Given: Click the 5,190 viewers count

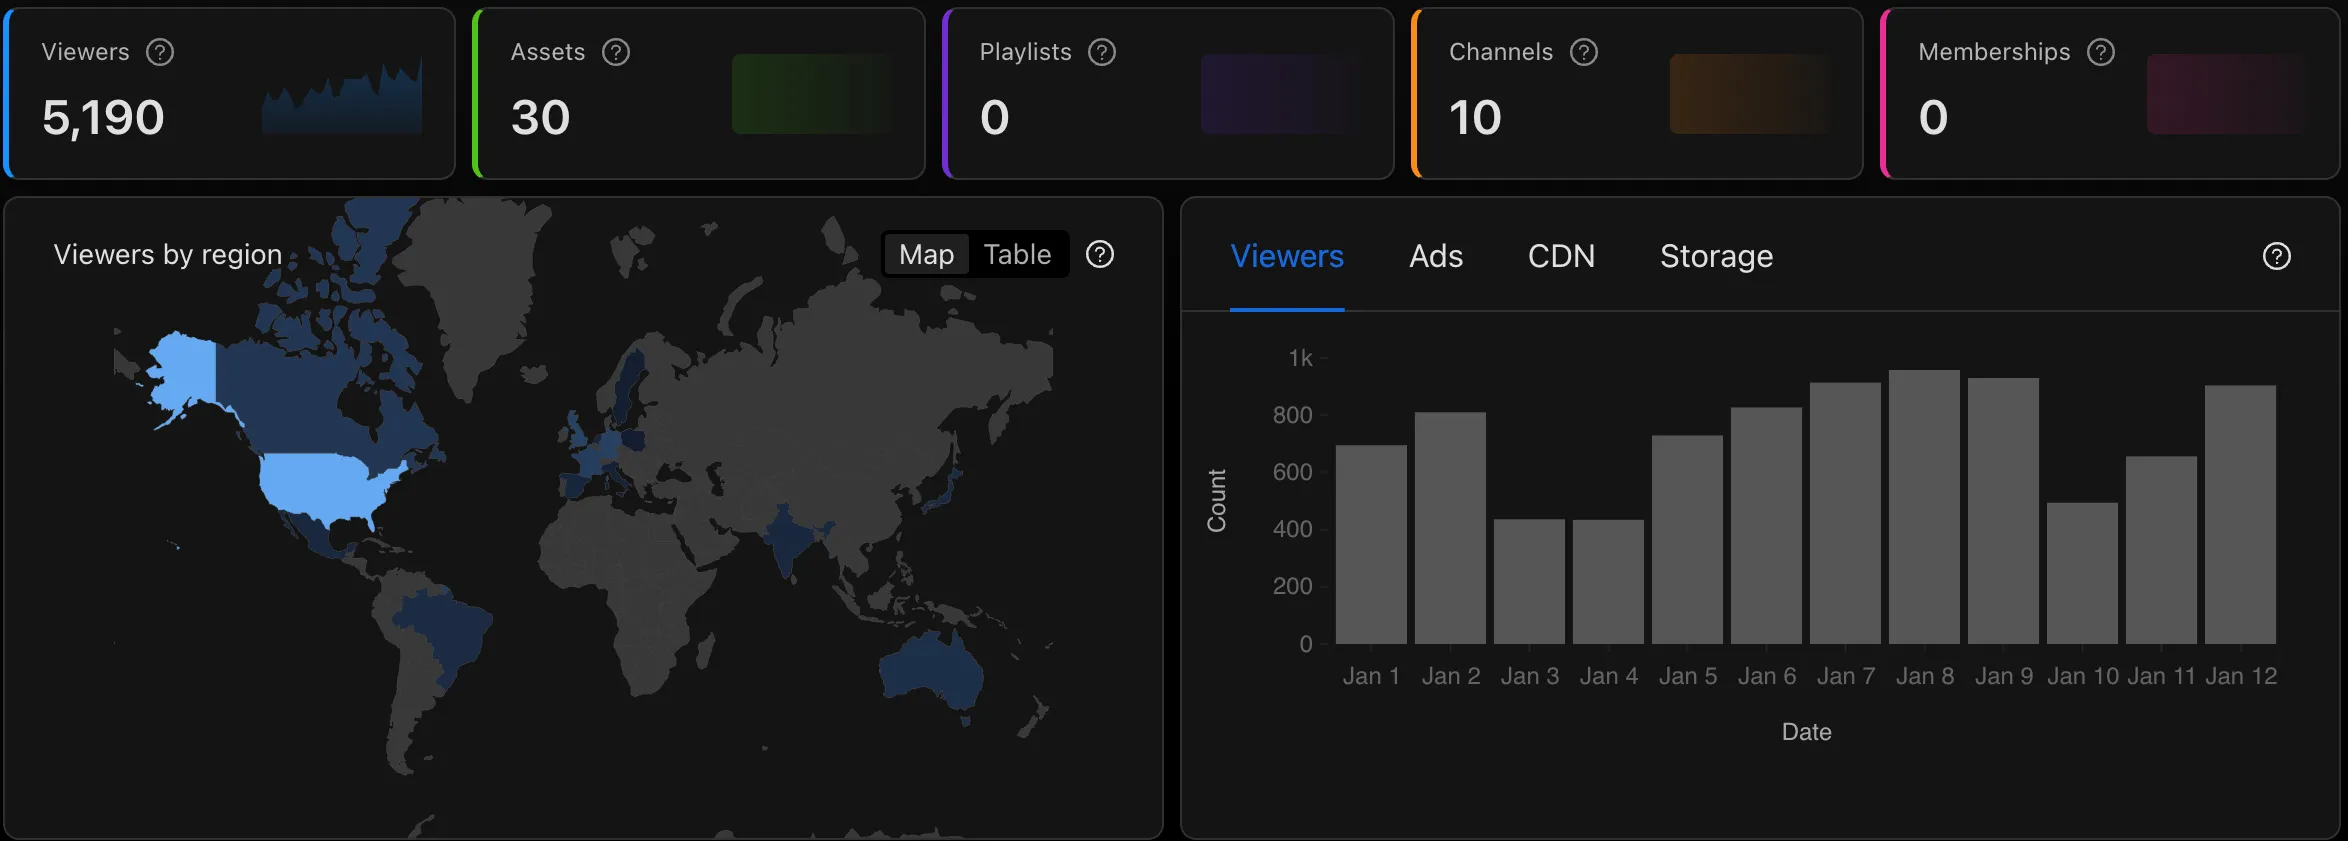Looking at the screenshot, I should [x=103, y=118].
